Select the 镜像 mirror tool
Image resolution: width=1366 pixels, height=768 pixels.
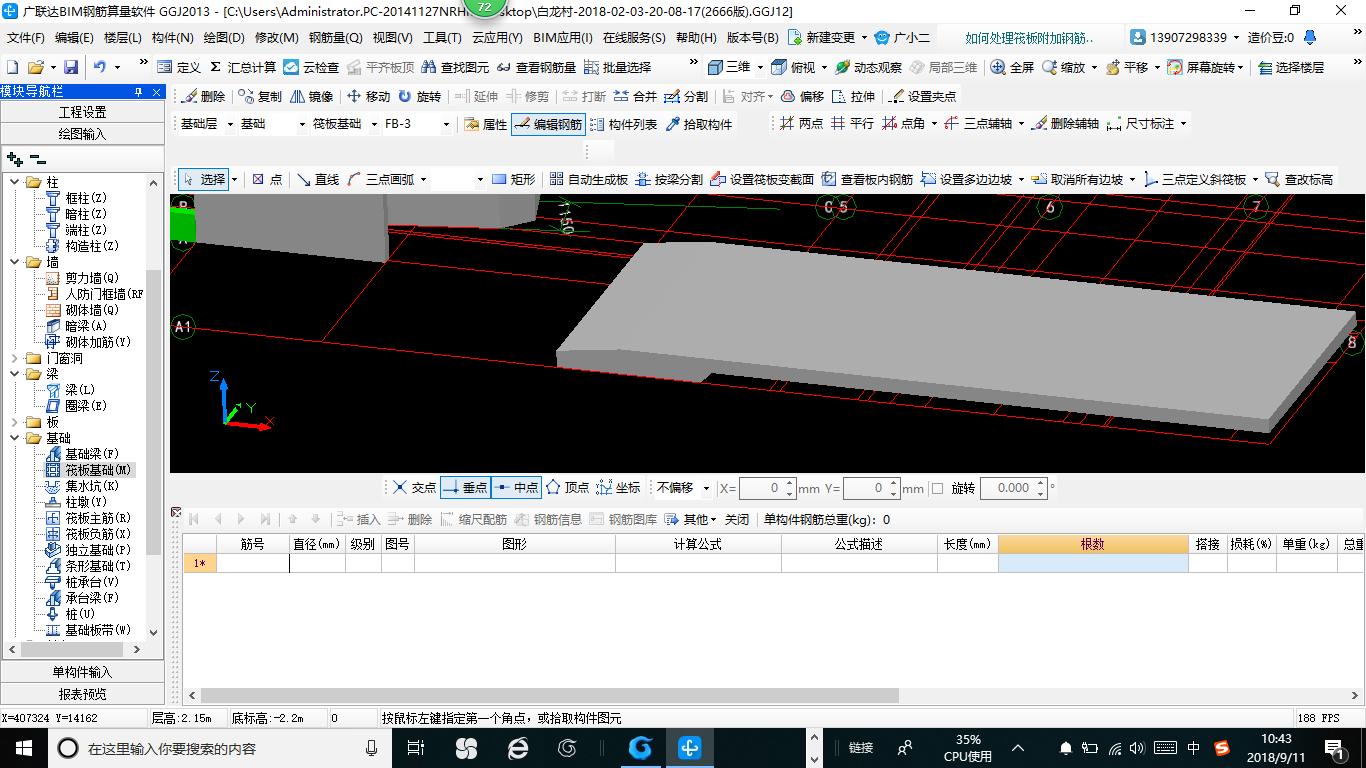pyautogui.click(x=312, y=97)
